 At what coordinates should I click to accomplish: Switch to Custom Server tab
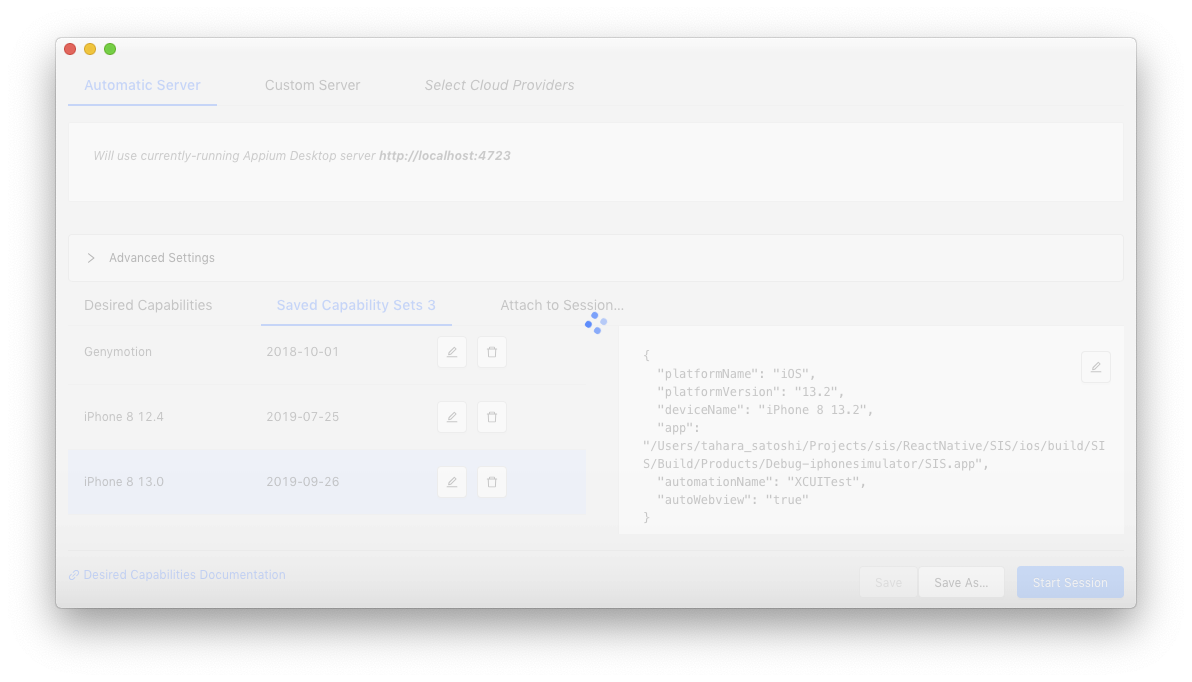coord(312,85)
